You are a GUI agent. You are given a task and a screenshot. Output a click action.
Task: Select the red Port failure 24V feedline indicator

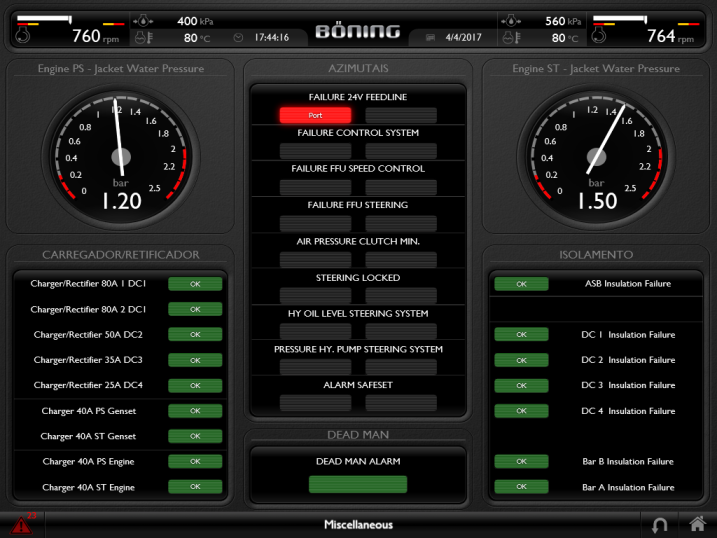(316, 115)
